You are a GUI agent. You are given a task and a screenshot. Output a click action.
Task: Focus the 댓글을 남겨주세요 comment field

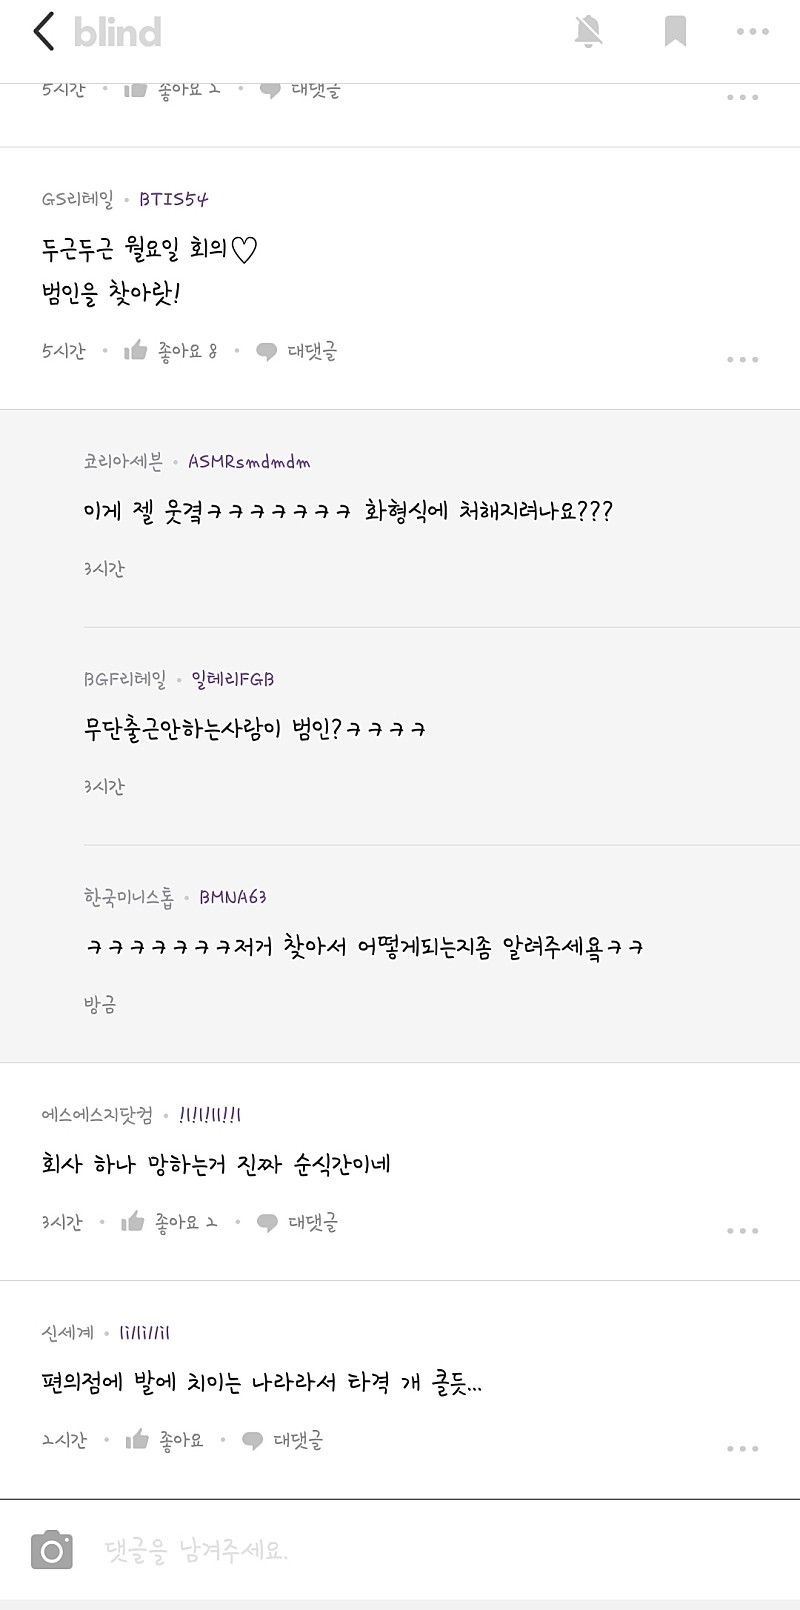tap(400, 1551)
